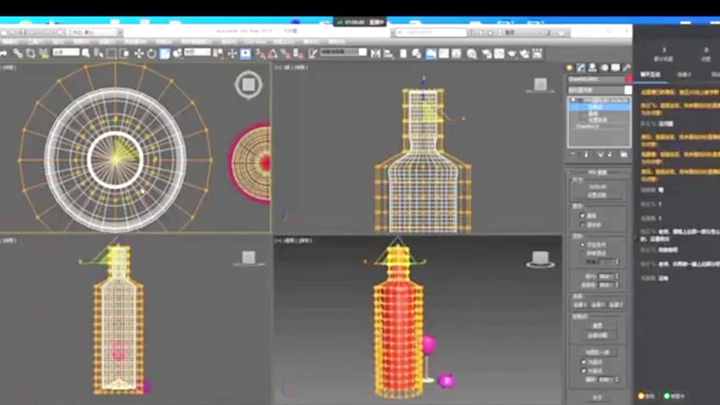Collapse the top modifier in the stack

pos(573,100)
